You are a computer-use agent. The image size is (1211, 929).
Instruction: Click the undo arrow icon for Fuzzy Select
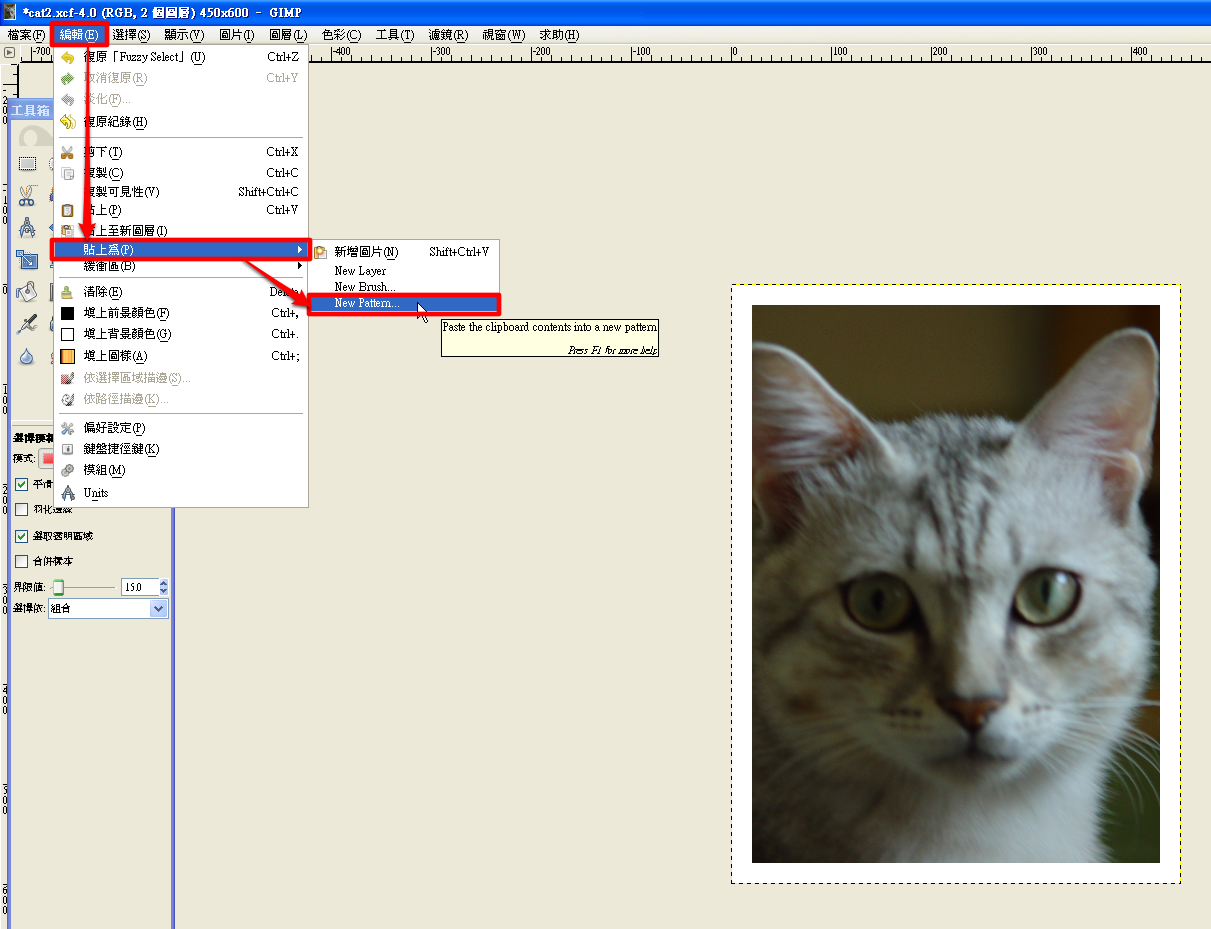point(67,57)
